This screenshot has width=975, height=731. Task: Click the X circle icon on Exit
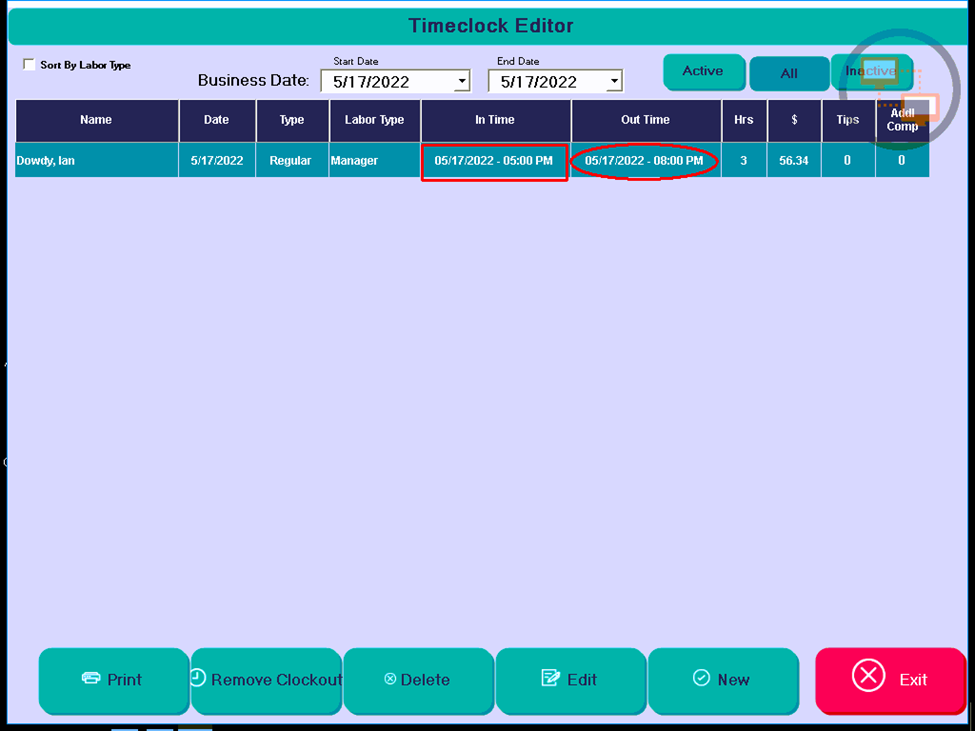click(868, 675)
